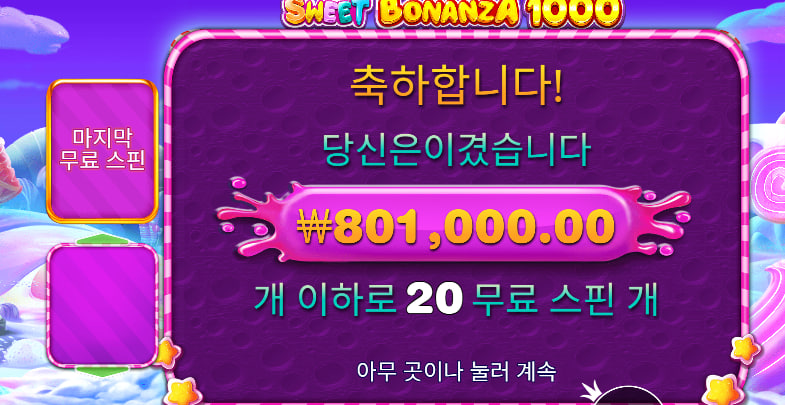Click the green down arrow below empty panel

103,370
